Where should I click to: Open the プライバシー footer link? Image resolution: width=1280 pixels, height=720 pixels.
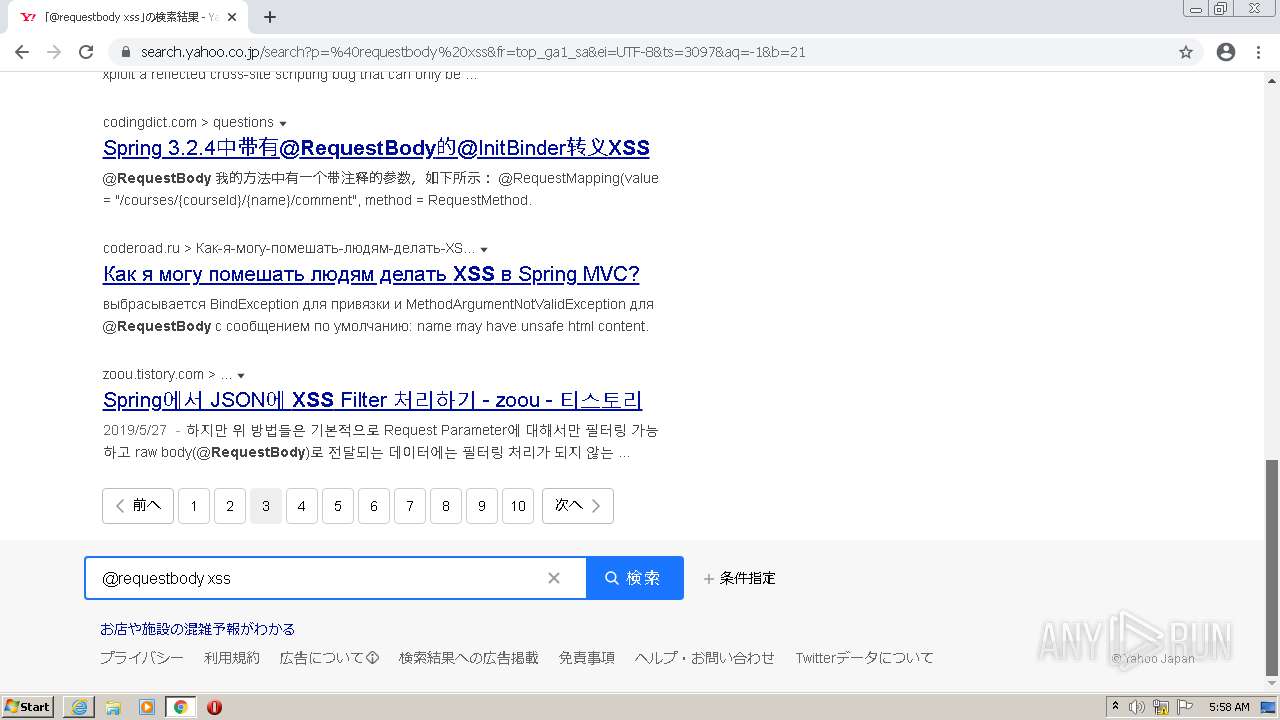pos(141,658)
